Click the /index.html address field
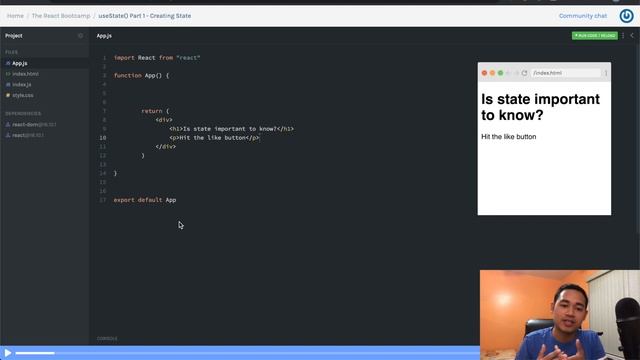Viewport: 640px width, 360px height. (x=566, y=73)
